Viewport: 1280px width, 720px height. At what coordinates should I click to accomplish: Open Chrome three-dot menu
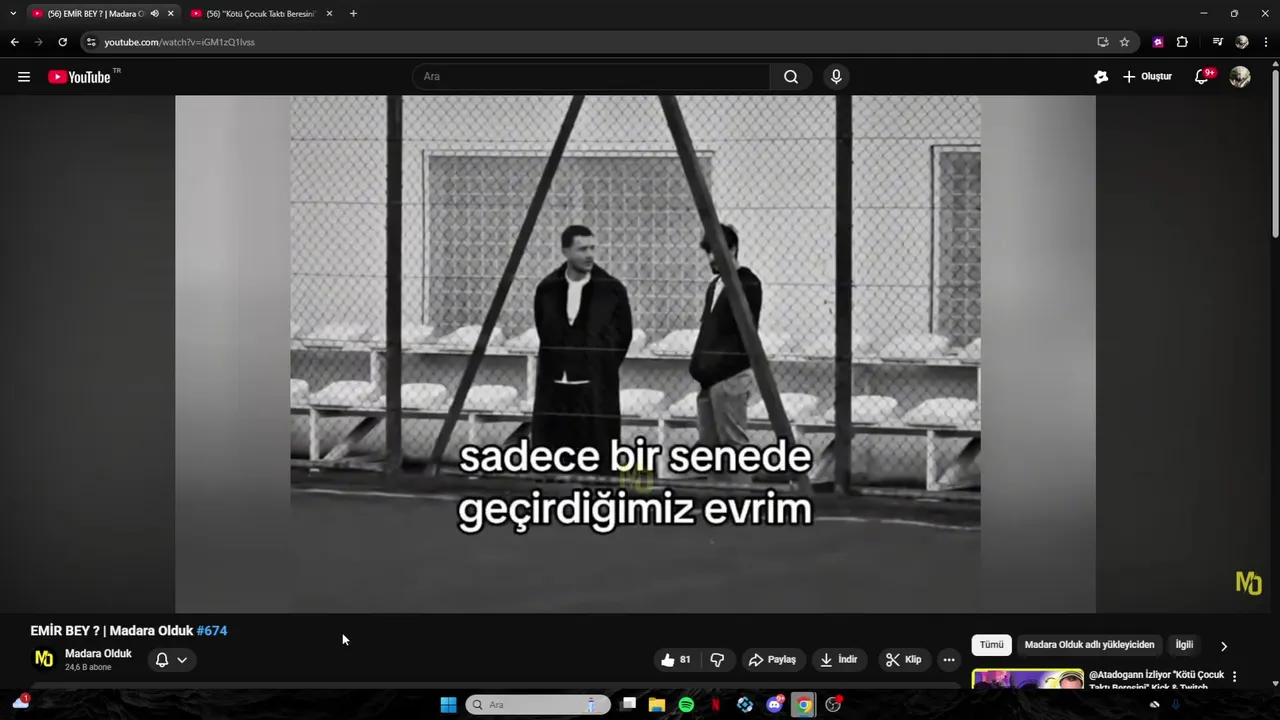point(1266,42)
